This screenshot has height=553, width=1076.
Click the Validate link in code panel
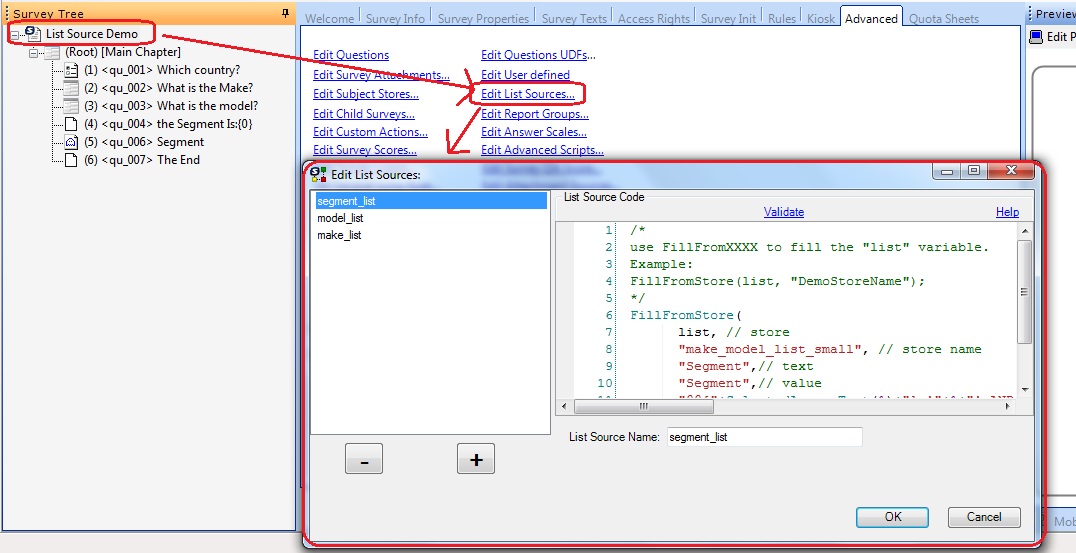[784, 212]
